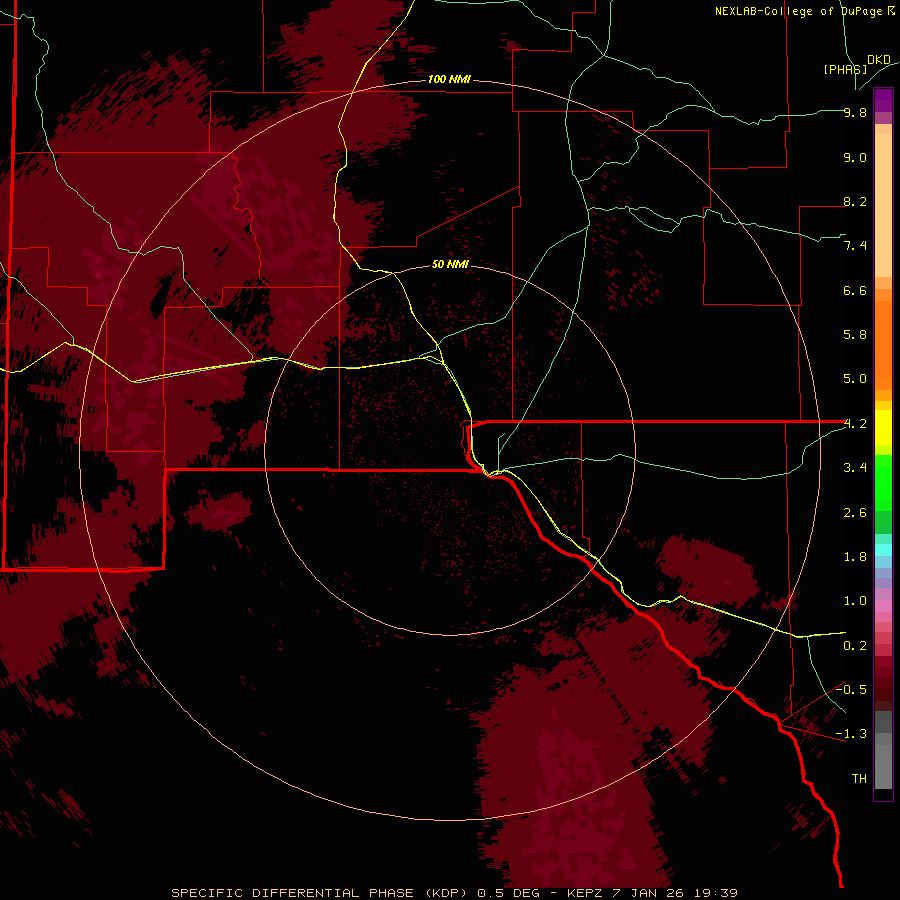Click the cyan segment of color bar
This screenshot has width=900, height=900.
tap(883, 550)
